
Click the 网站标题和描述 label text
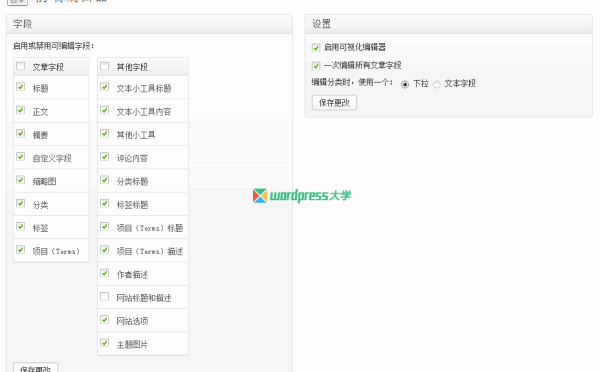[x=144, y=298]
